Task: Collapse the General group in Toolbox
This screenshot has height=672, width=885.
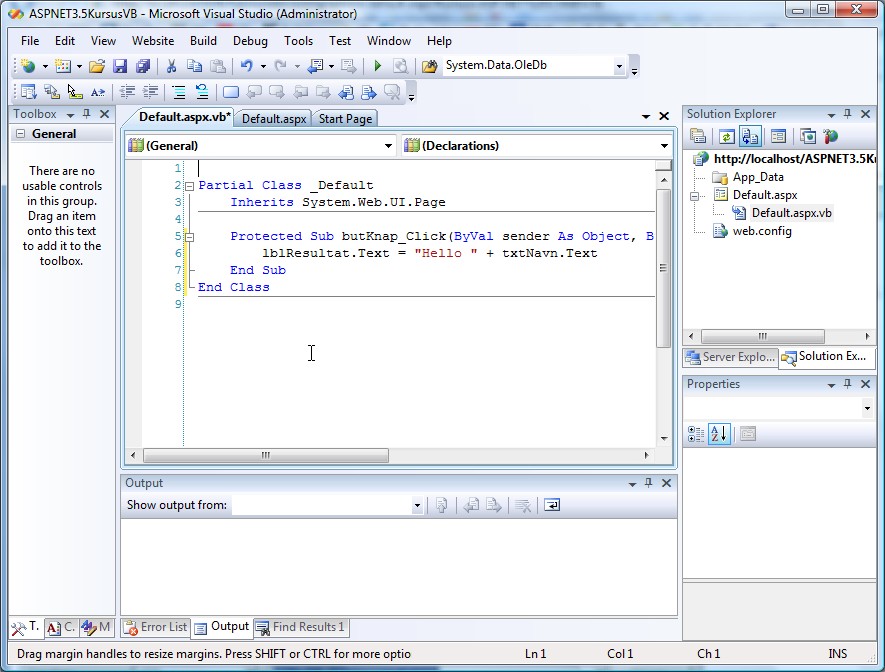Action: (x=20, y=134)
